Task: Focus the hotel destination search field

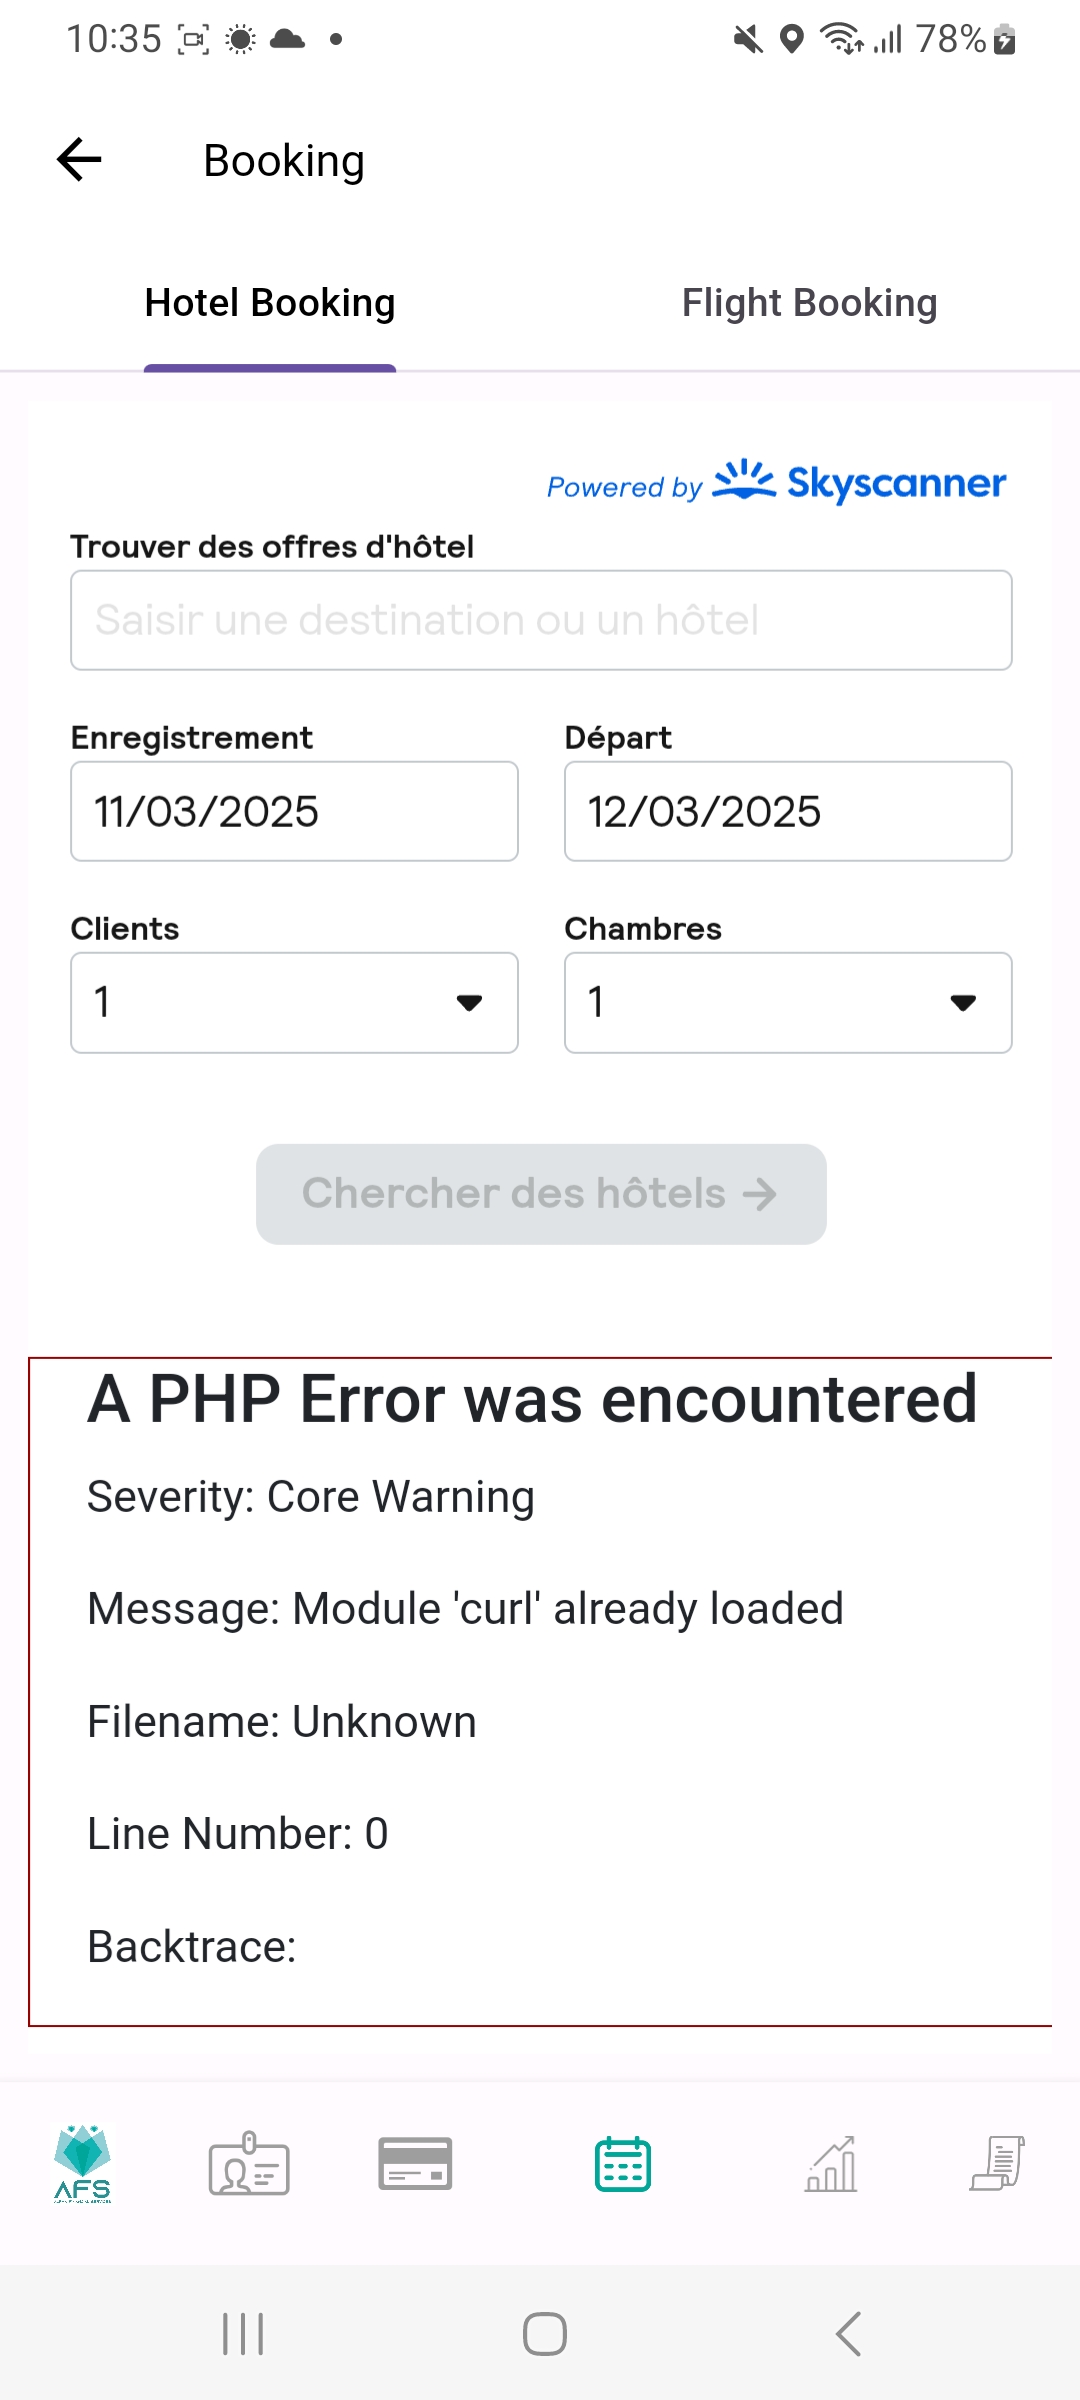Action: pyautogui.click(x=541, y=620)
